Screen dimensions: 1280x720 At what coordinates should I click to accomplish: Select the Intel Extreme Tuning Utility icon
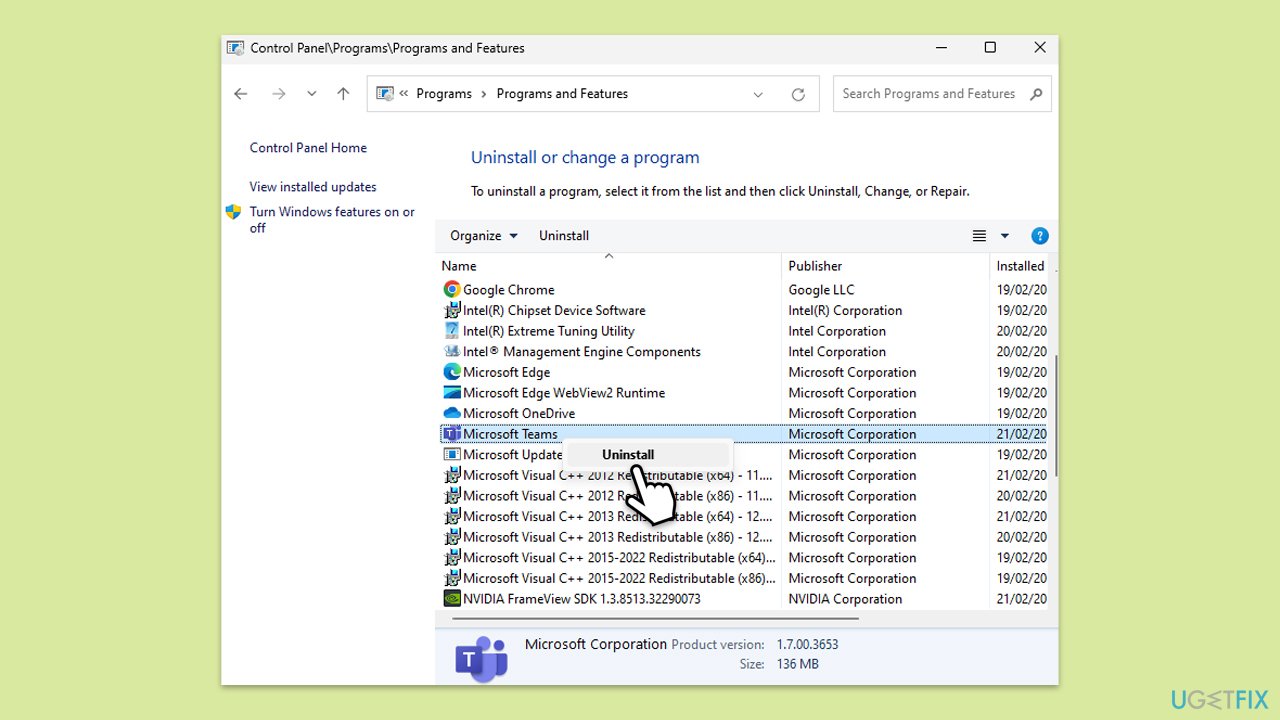coord(452,331)
